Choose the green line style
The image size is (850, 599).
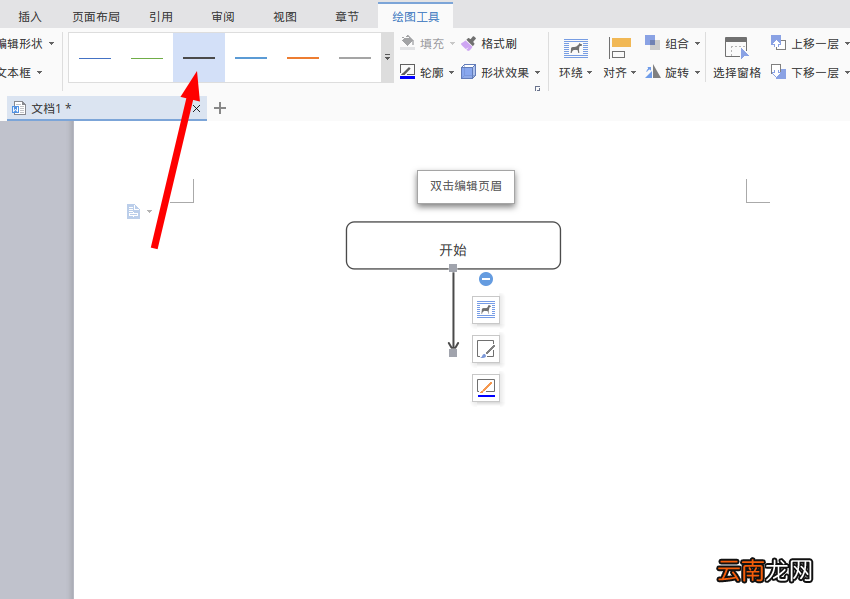point(147,57)
